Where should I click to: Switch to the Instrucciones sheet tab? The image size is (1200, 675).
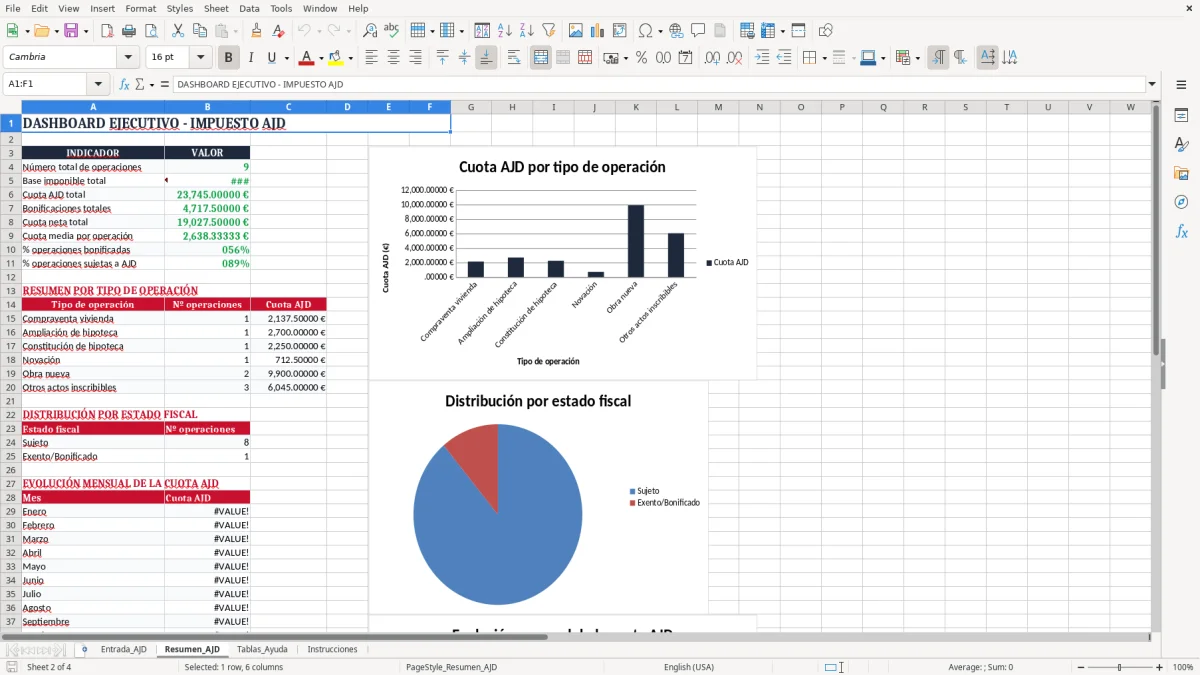[x=332, y=649]
